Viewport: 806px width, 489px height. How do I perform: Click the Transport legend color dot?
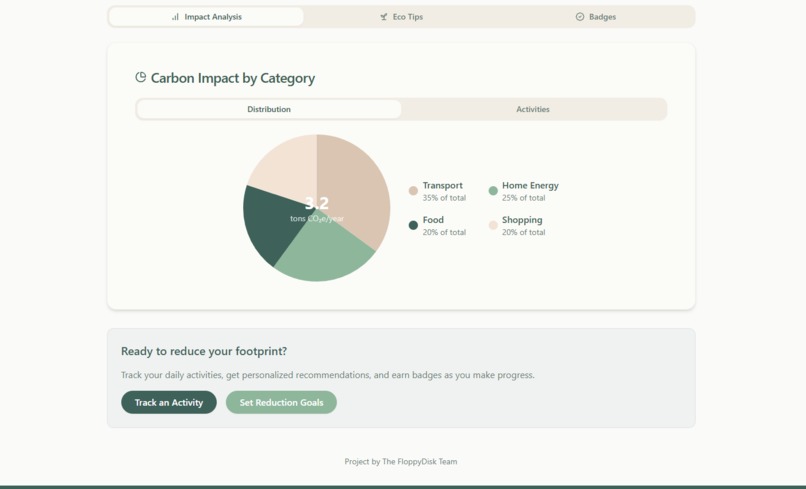point(413,191)
